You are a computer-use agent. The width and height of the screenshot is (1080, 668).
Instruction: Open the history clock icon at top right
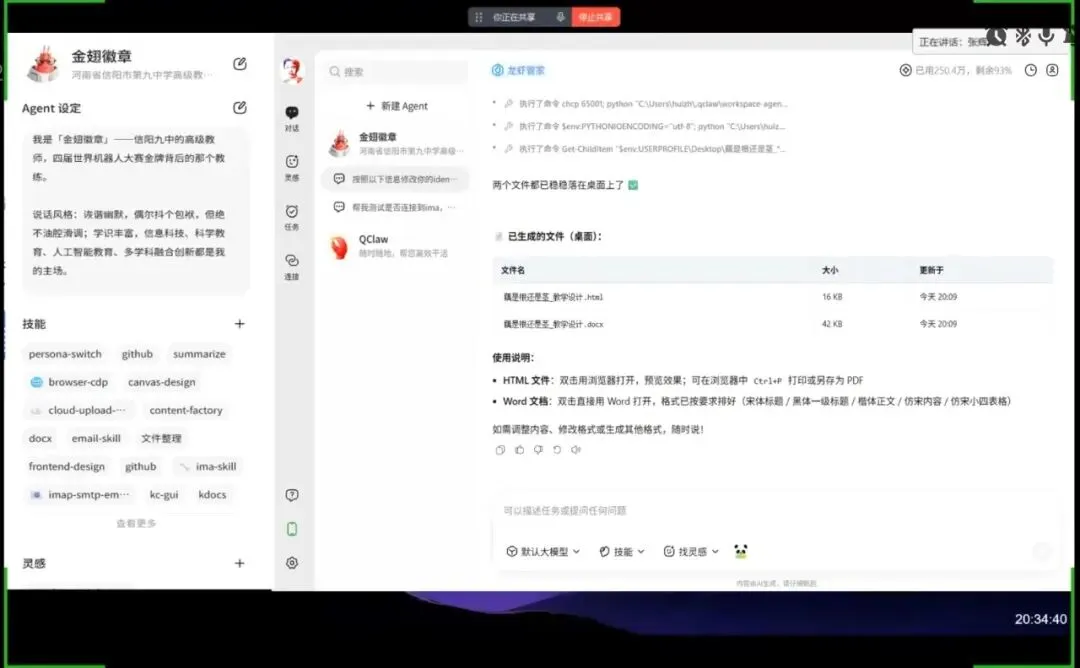[x=1030, y=70]
